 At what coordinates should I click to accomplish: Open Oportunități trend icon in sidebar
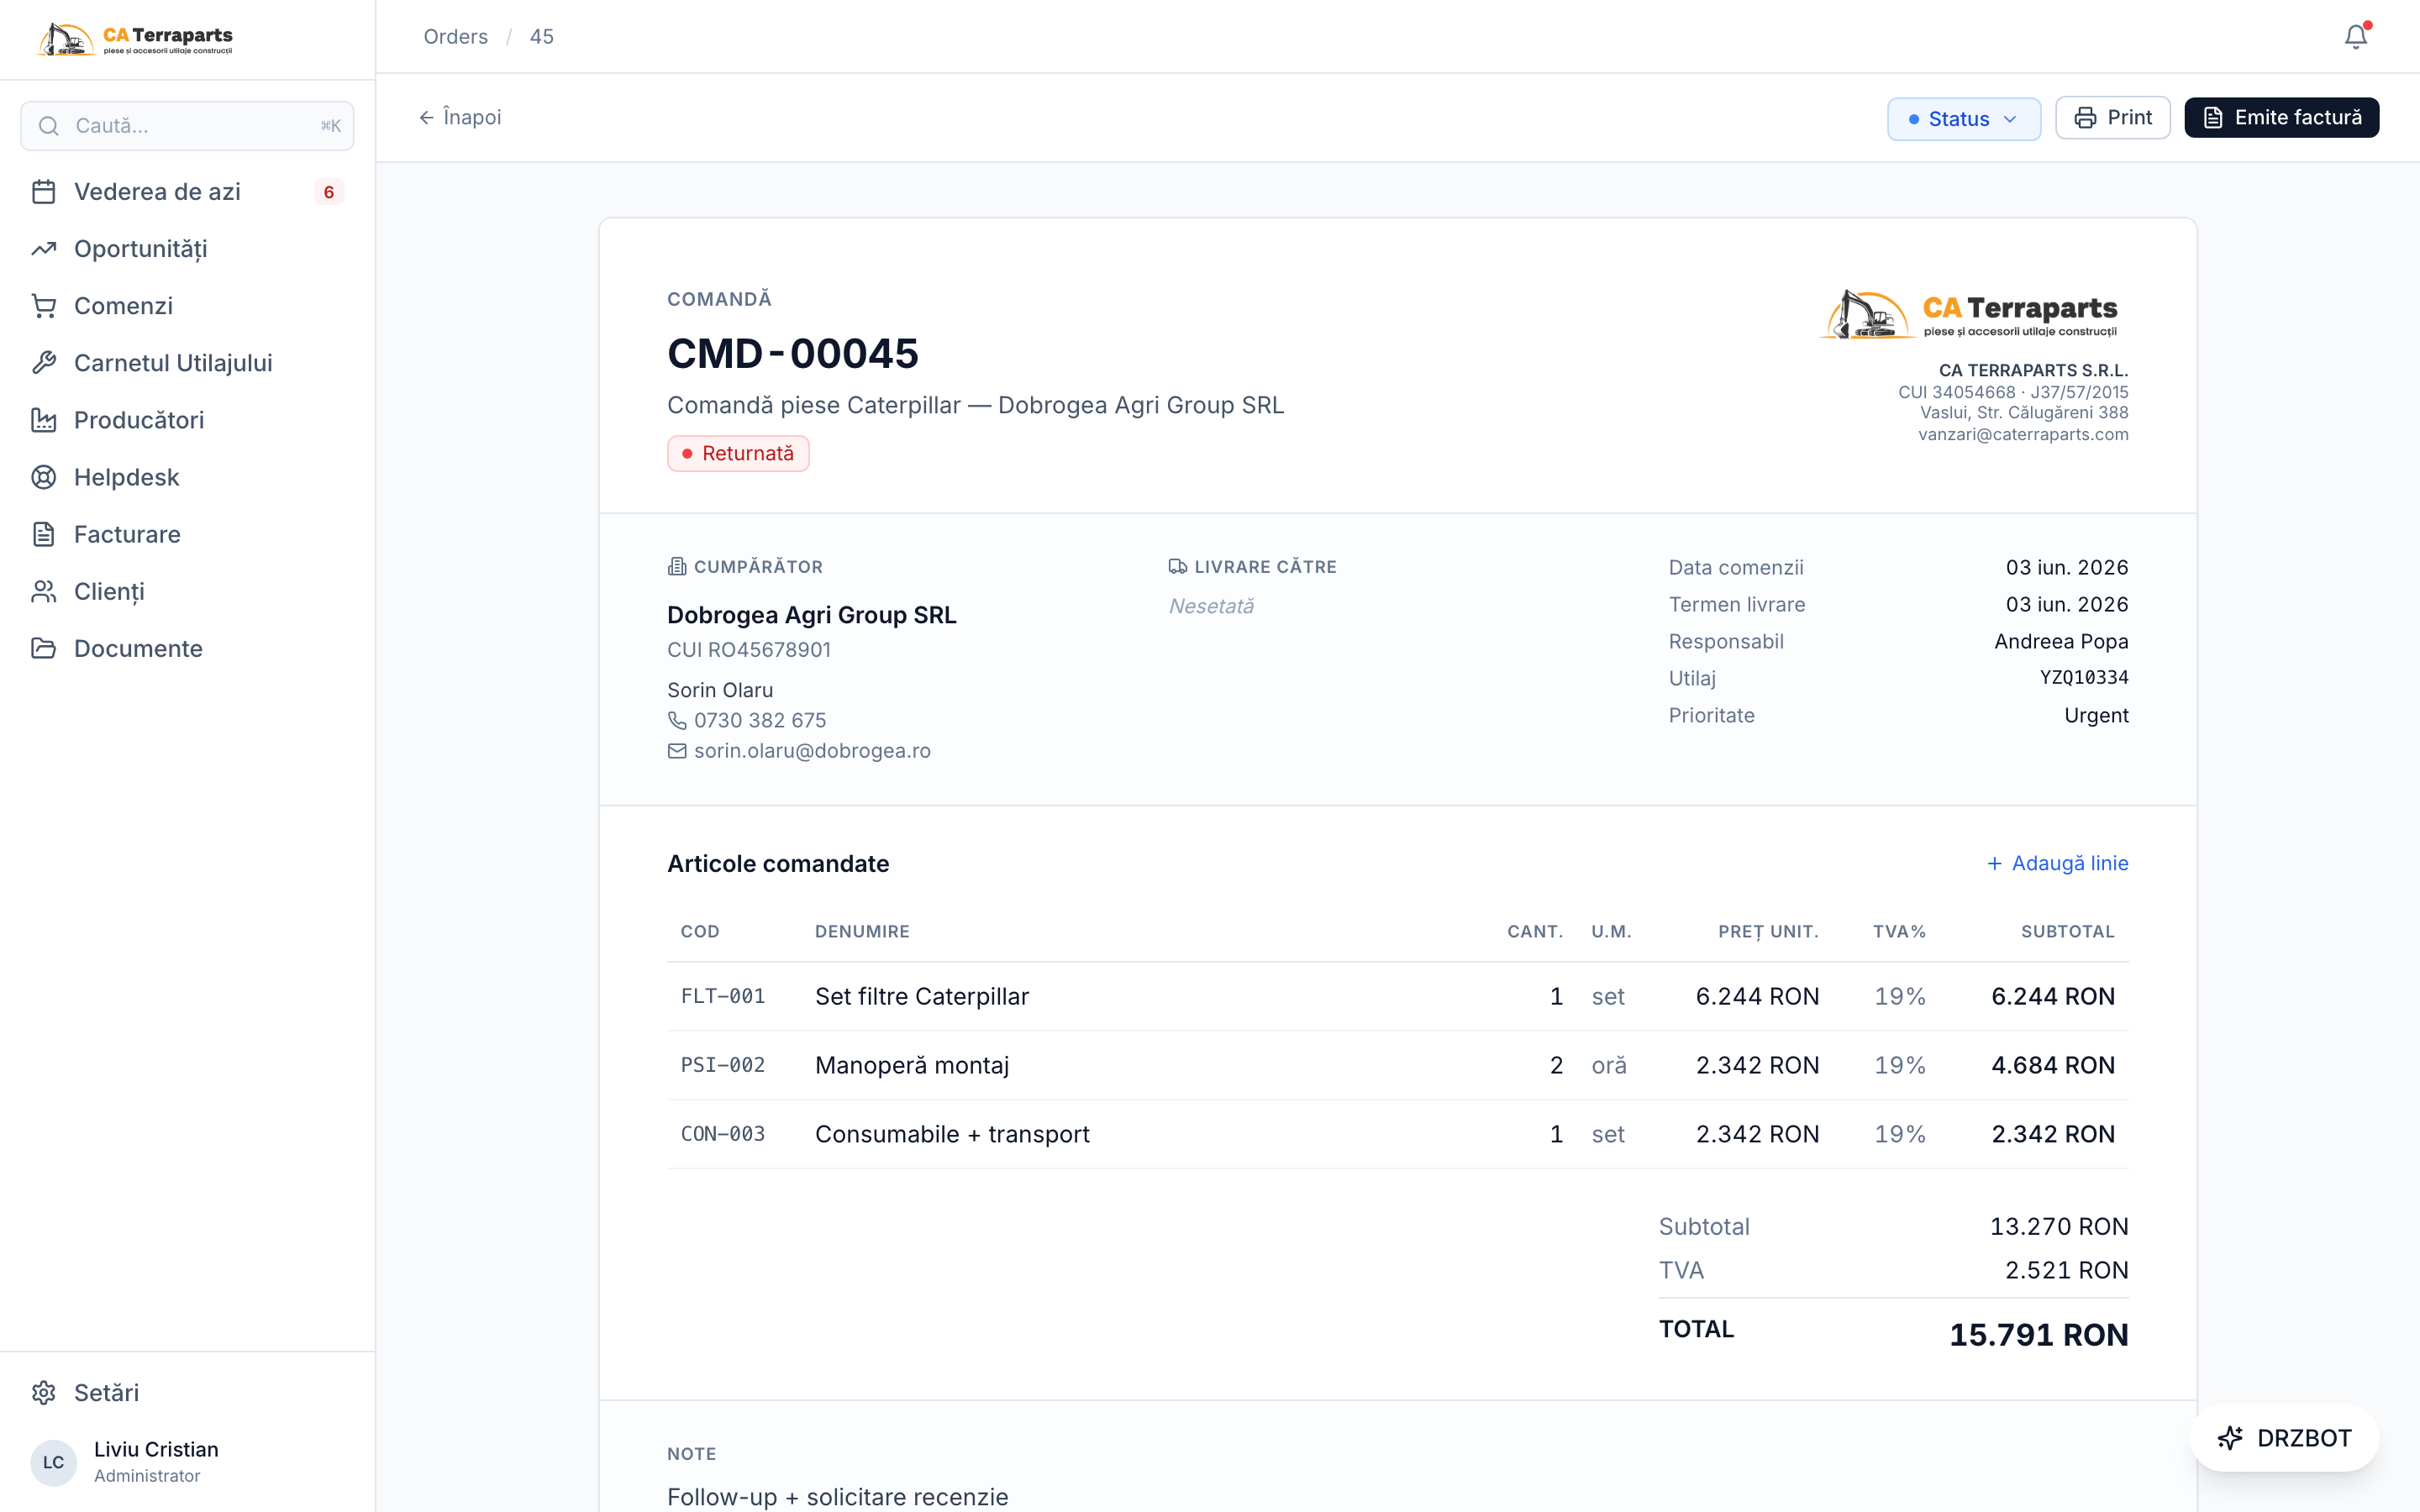click(43, 248)
